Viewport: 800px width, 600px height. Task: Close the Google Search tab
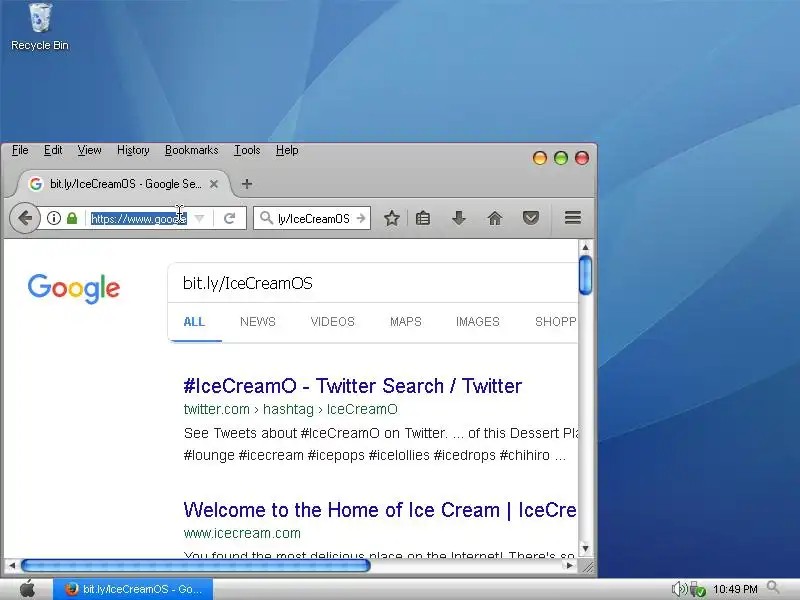point(214,184)
